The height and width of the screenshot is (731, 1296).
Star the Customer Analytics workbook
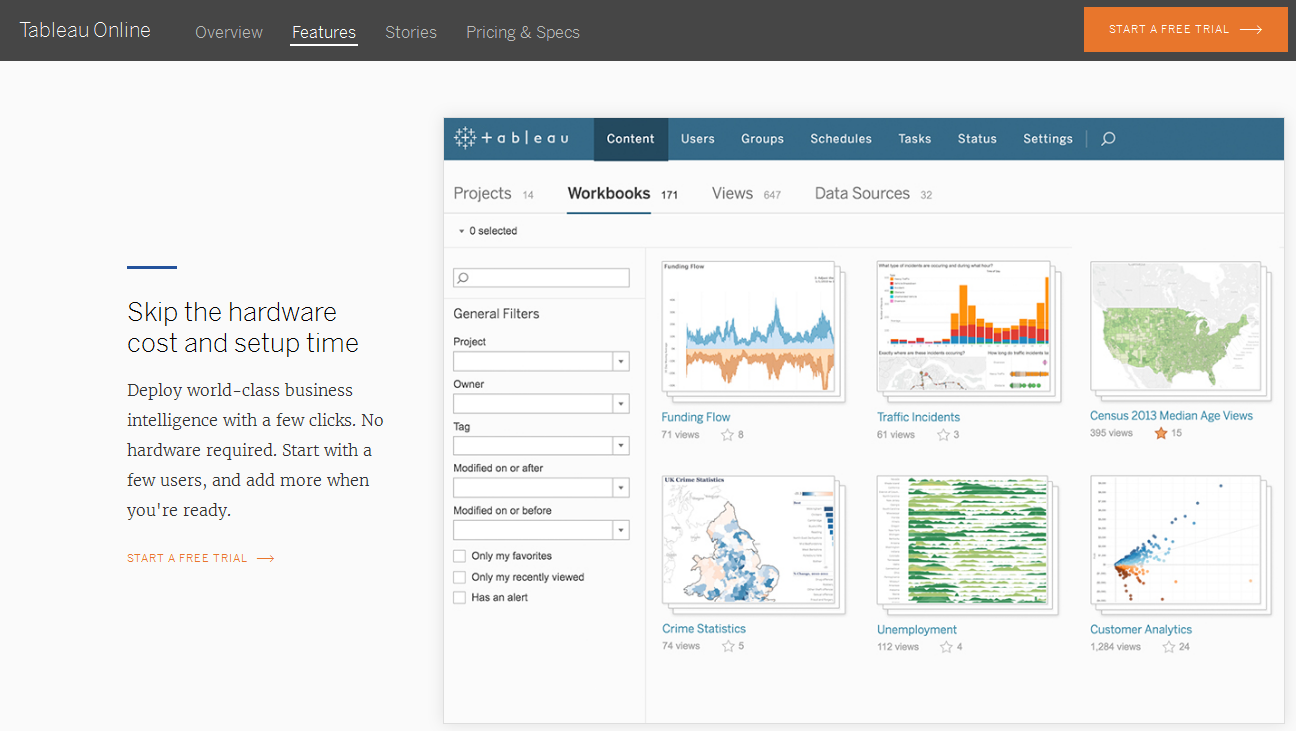tap(1168, 647)
